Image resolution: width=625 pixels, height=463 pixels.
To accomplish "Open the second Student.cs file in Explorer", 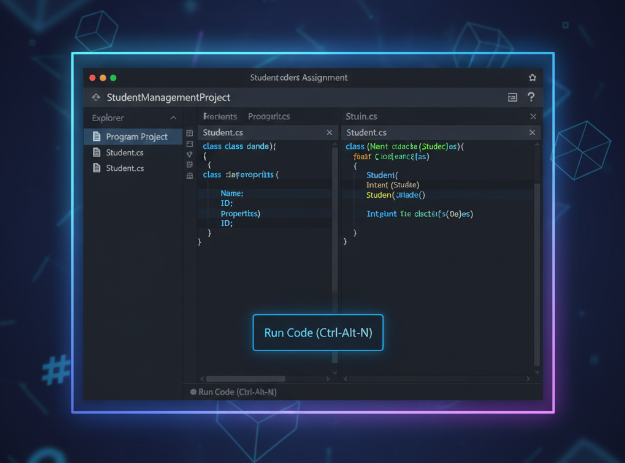I will coord(124,168).
